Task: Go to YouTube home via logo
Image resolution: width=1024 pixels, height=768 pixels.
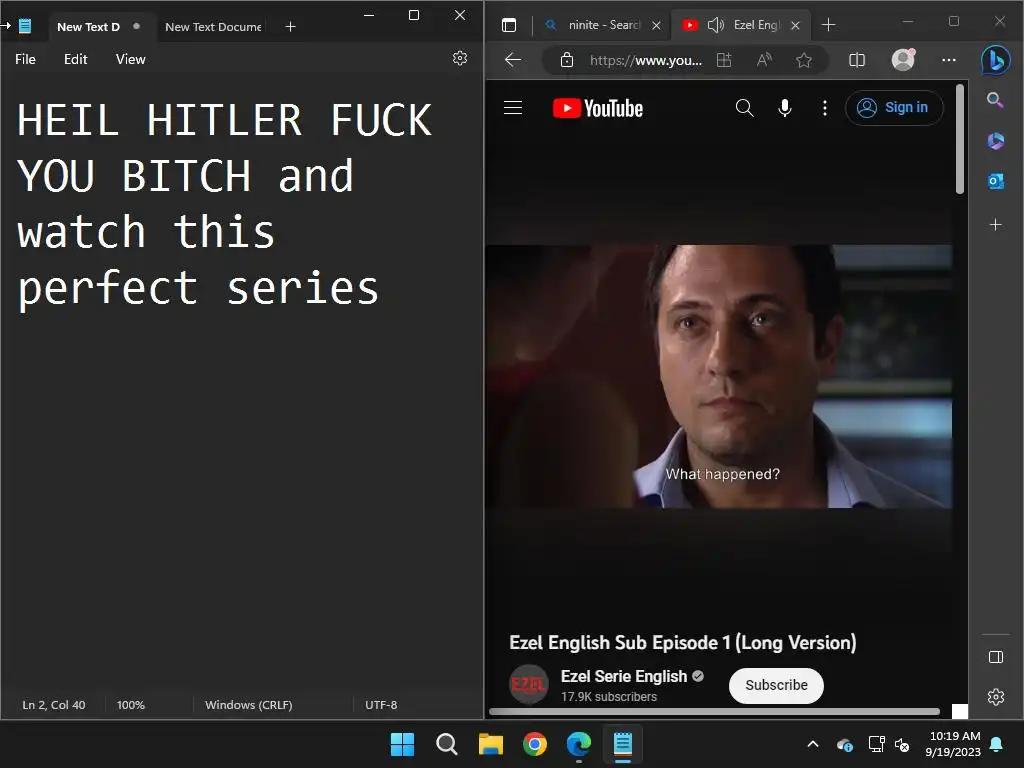Action: tap(598, 108)
